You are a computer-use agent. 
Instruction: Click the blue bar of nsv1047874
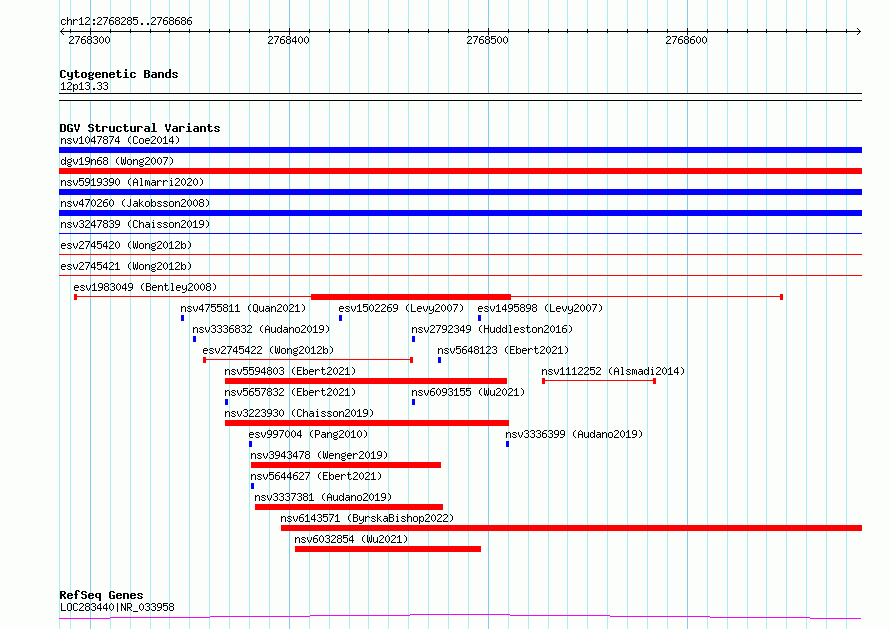coord(460,150)
